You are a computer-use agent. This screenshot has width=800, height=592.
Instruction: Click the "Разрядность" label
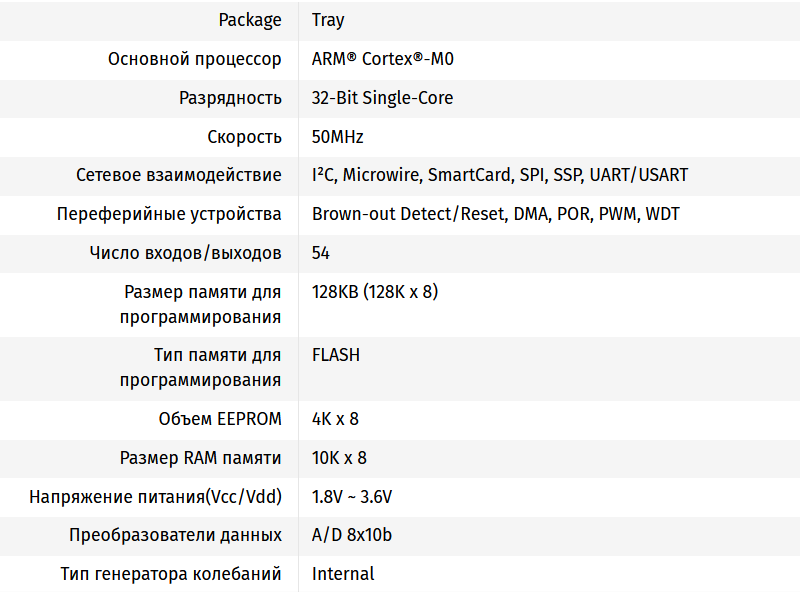click(230, 98)
